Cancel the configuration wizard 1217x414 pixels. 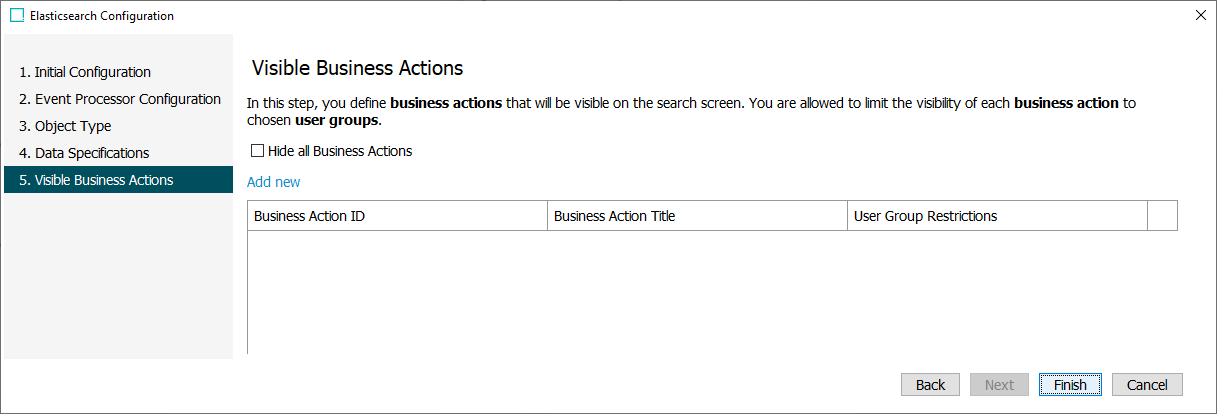[1147, 385]
